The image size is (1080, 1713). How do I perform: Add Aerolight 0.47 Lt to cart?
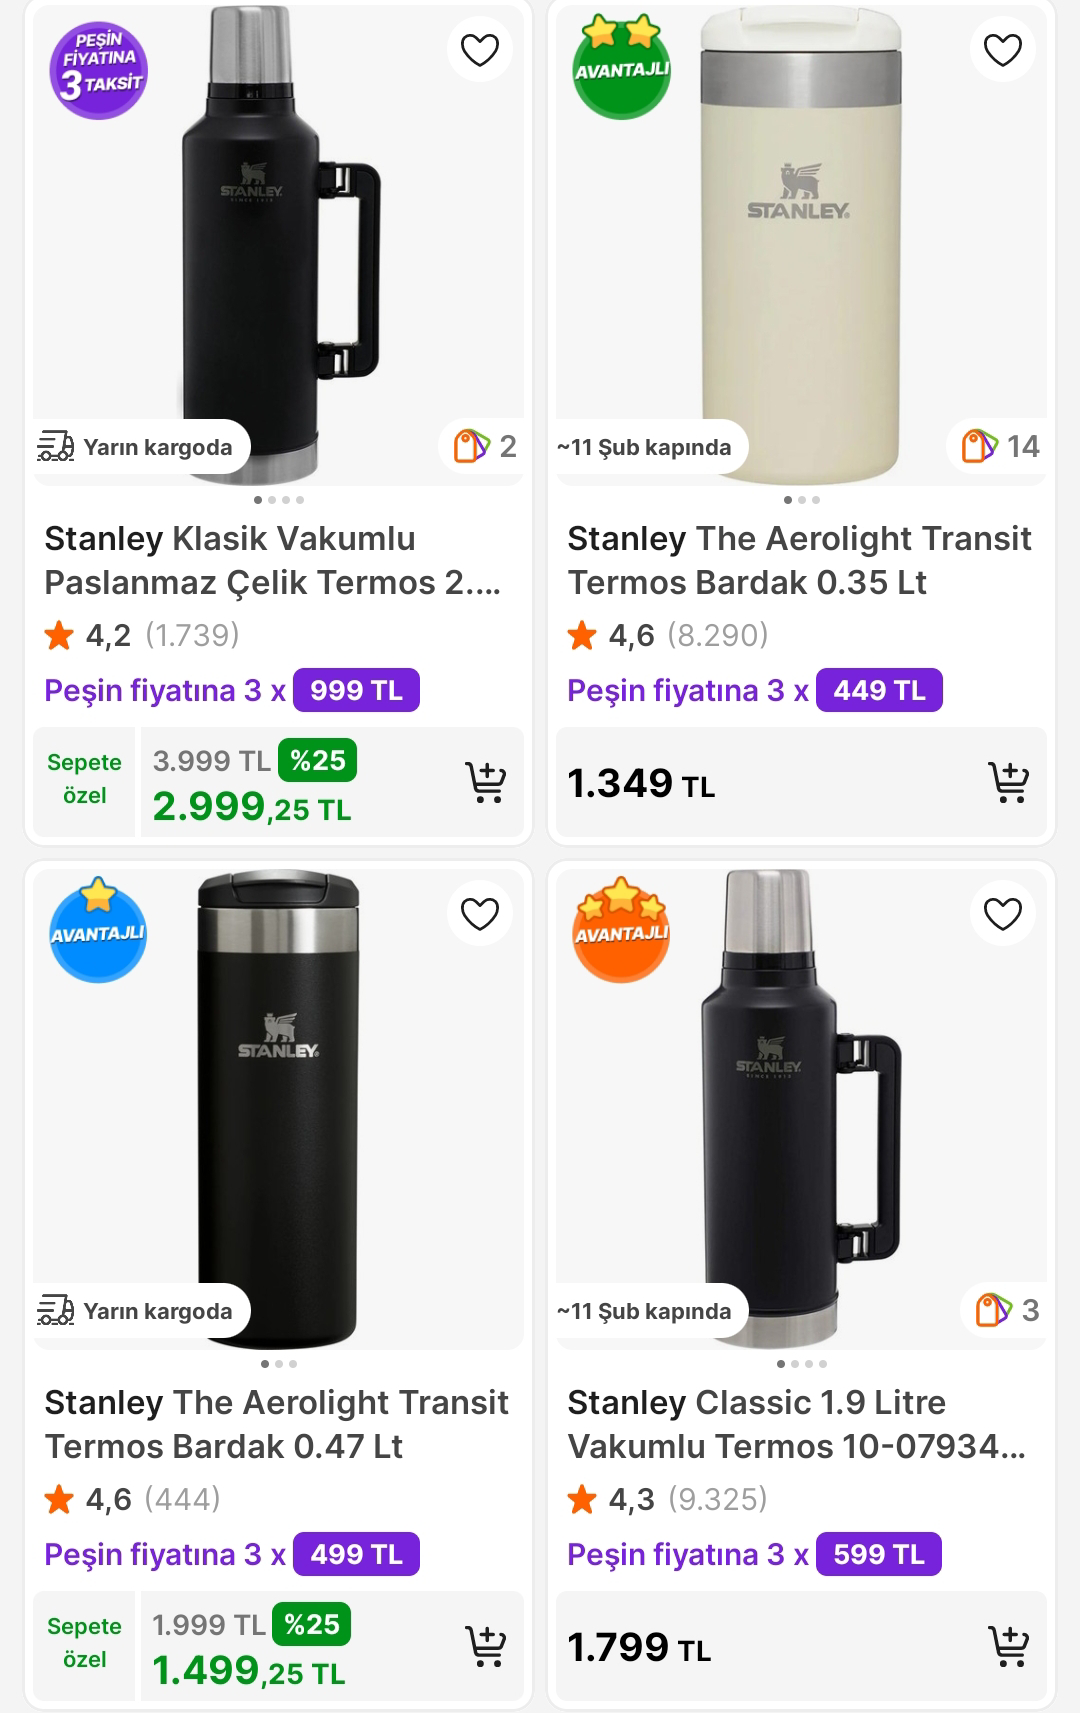pos(486,1646)
